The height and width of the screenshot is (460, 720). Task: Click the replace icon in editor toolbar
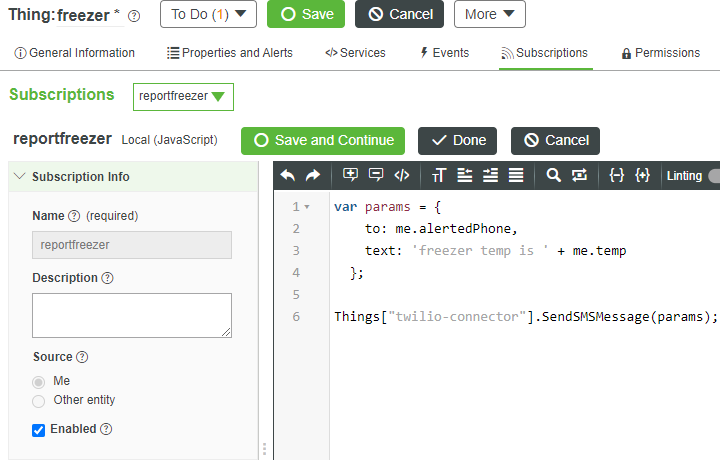pyautogui.click(x=579, y=176)
